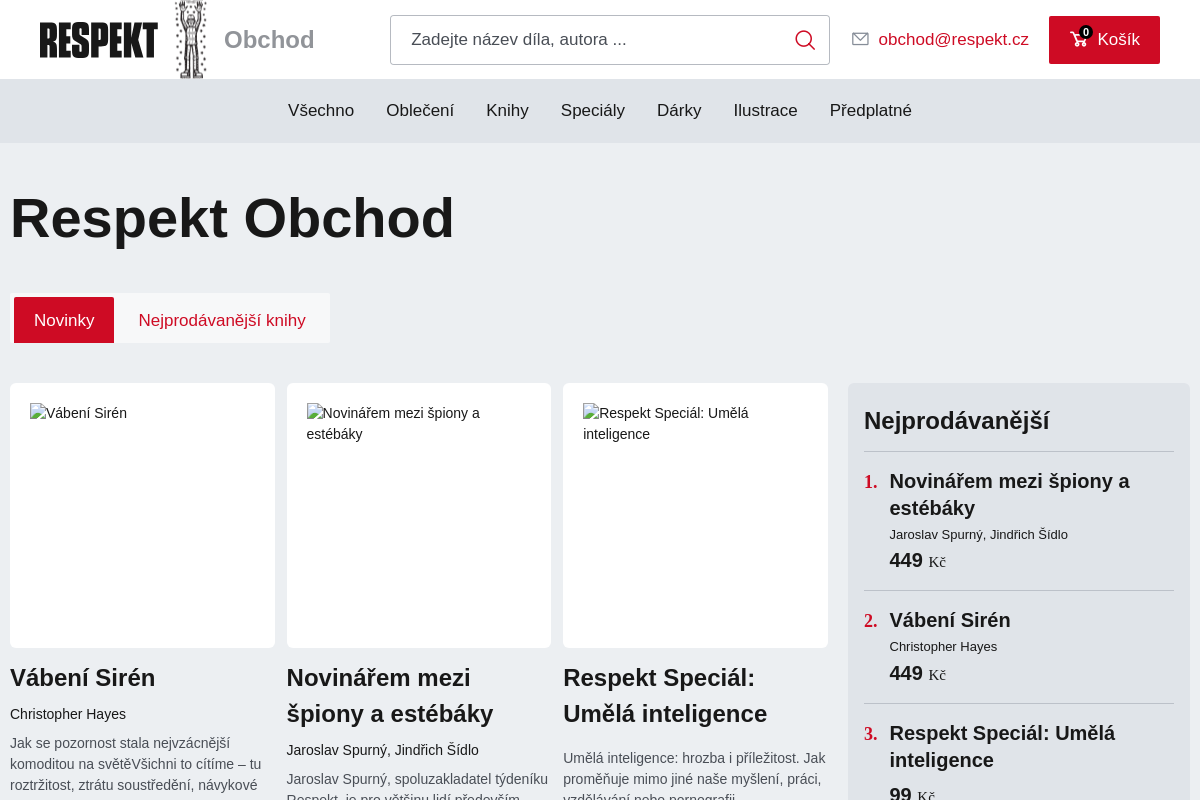Click the Respekt Obchod page heading
The width and height of the screenshot is (1200, 800).
[x=232, y=218]
